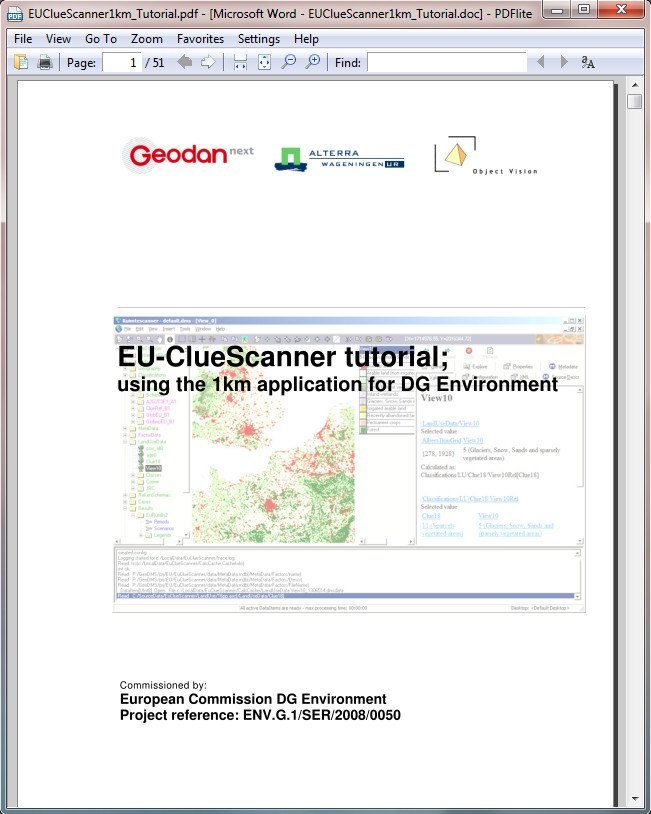The height and width of the screenshot is (814, 651).
Task: Click the vertical scrollbar thumb
Action: [x=635, y=101]
